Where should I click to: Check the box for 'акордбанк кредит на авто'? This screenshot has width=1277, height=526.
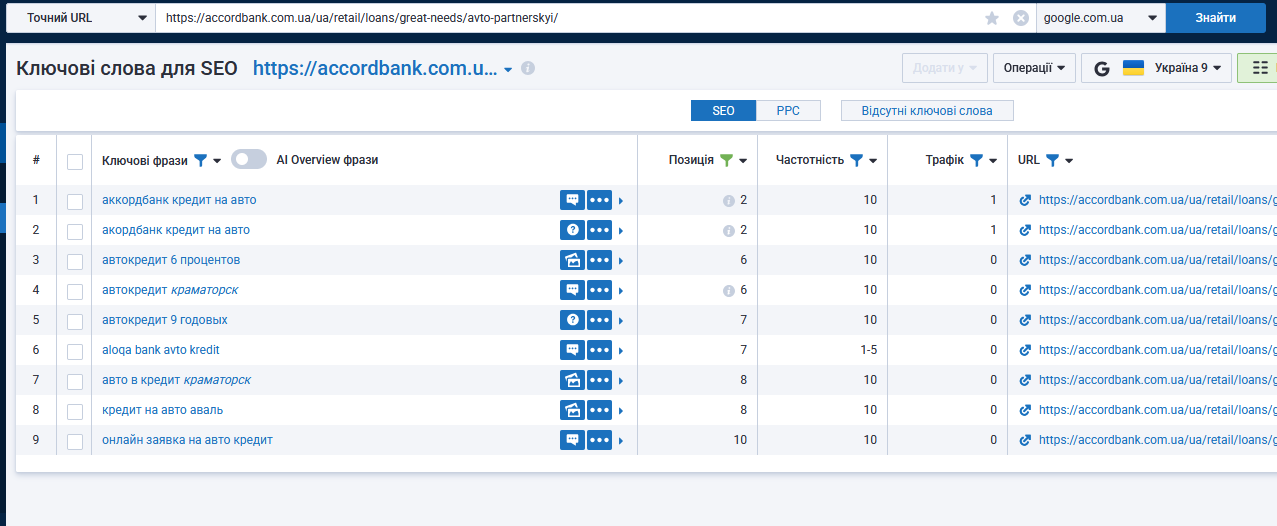click(x=75, y=231)
